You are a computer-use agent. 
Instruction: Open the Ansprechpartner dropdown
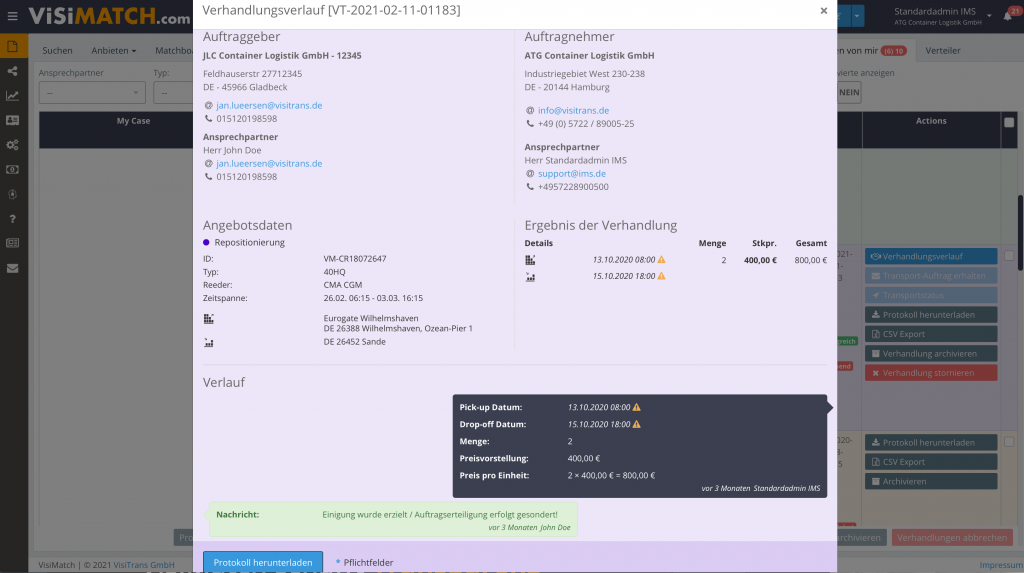pos(92,93)
